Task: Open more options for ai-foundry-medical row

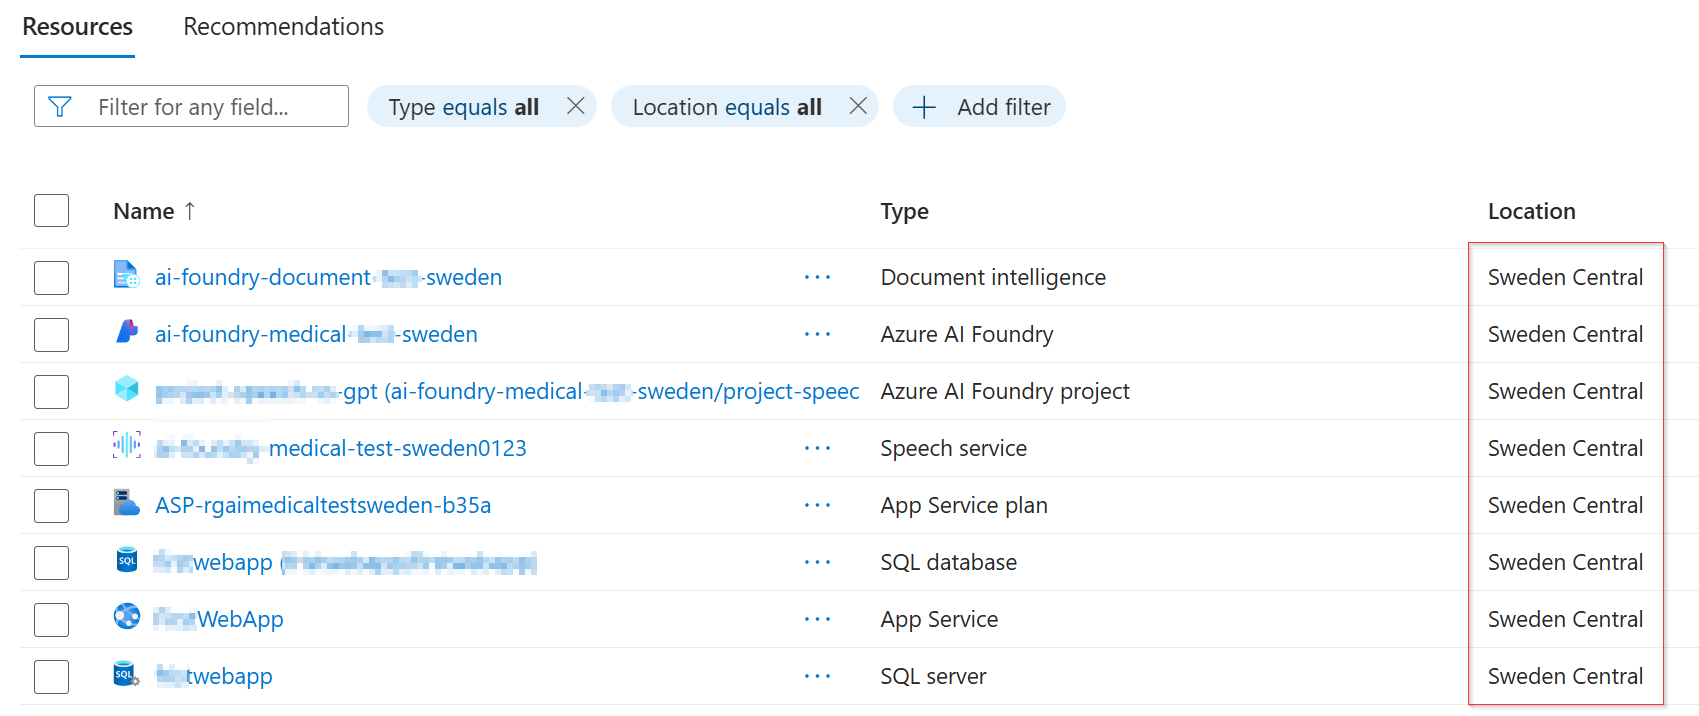Action: [x=817, y=334]
